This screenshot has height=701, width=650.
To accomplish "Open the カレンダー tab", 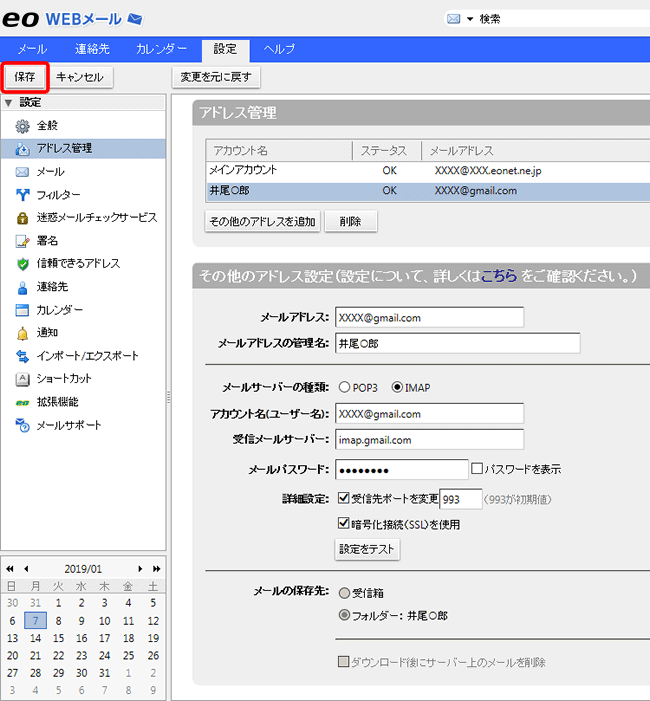I will click(x=161, y=49).
